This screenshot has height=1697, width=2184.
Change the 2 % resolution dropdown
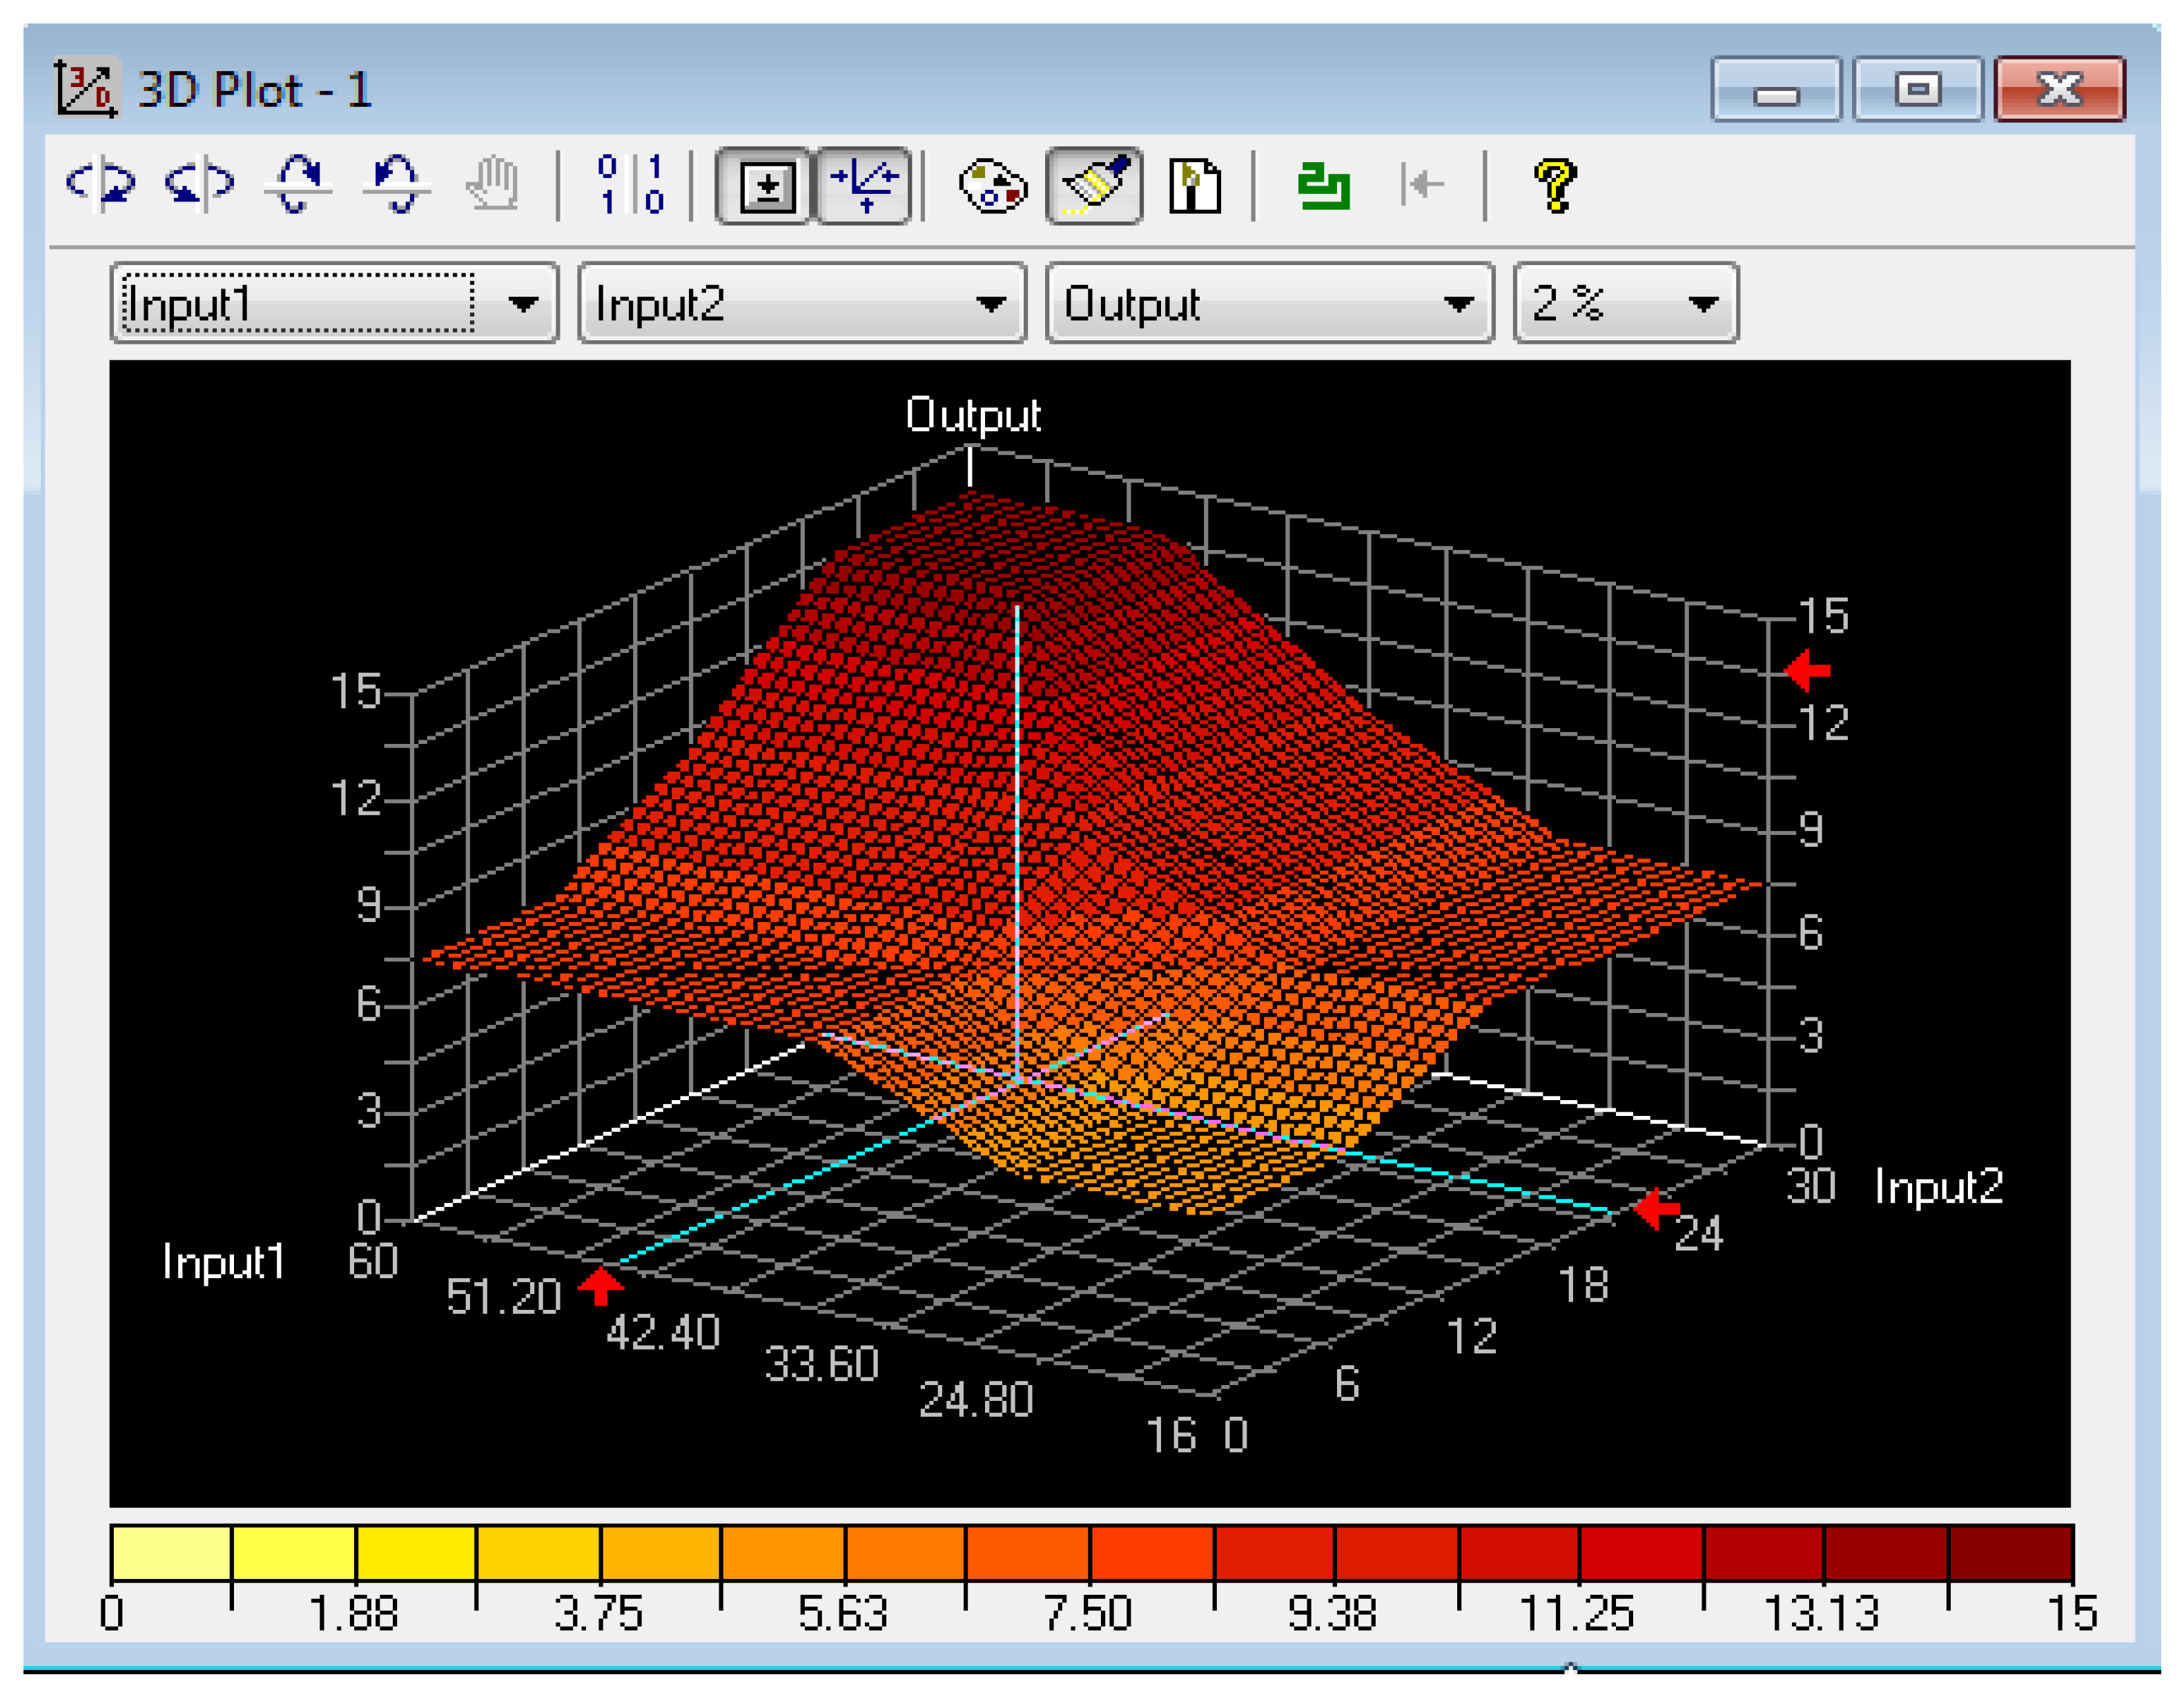pos(1626,303)
